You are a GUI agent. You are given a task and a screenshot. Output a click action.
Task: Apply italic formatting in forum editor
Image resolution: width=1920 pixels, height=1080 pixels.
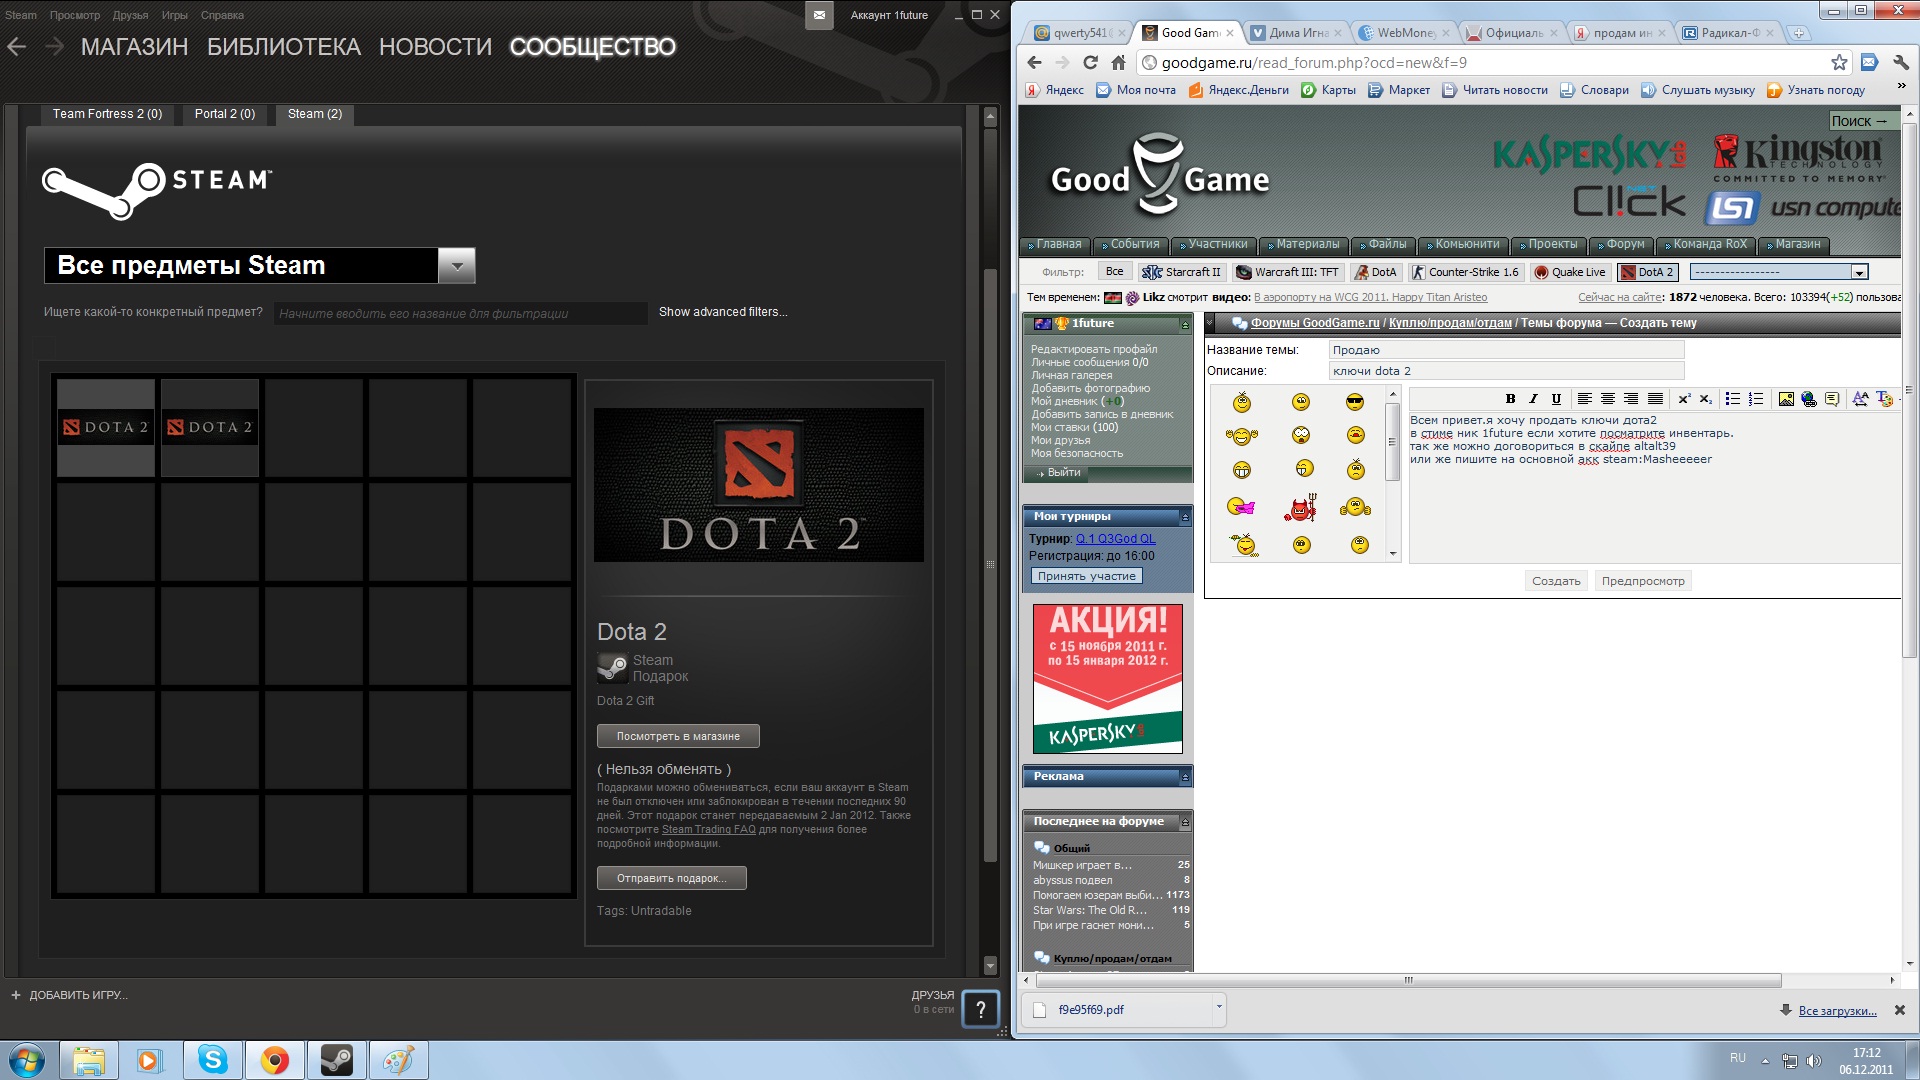(1533, 399)
